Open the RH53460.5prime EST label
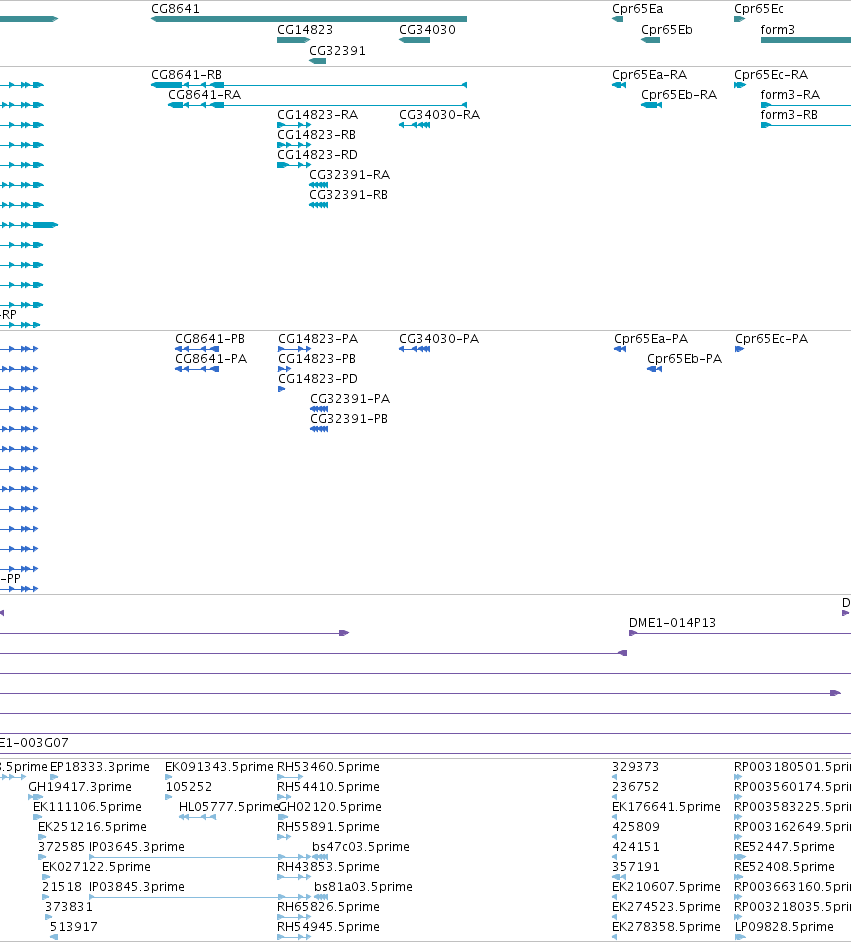851x942 pixels. point(328,767)
